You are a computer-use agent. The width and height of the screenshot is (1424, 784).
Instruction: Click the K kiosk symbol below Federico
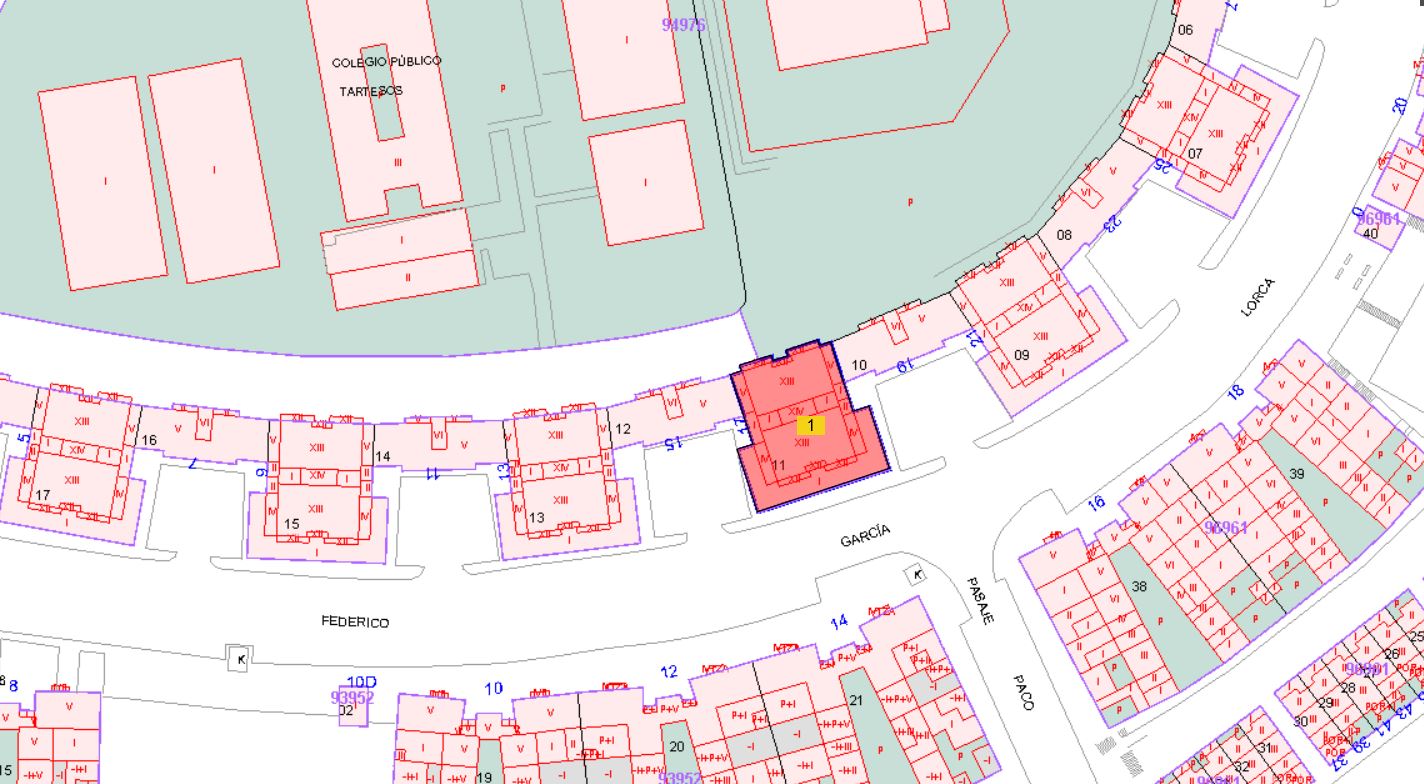coord(239,658)
